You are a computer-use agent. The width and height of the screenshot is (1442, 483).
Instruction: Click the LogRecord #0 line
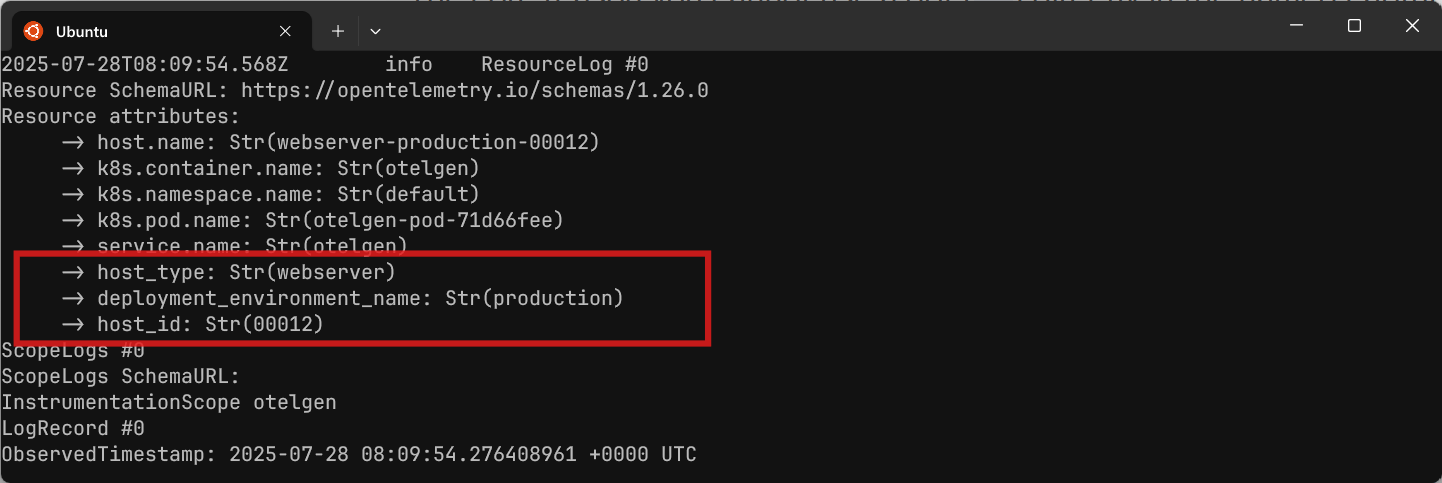[x=73, y=428]
